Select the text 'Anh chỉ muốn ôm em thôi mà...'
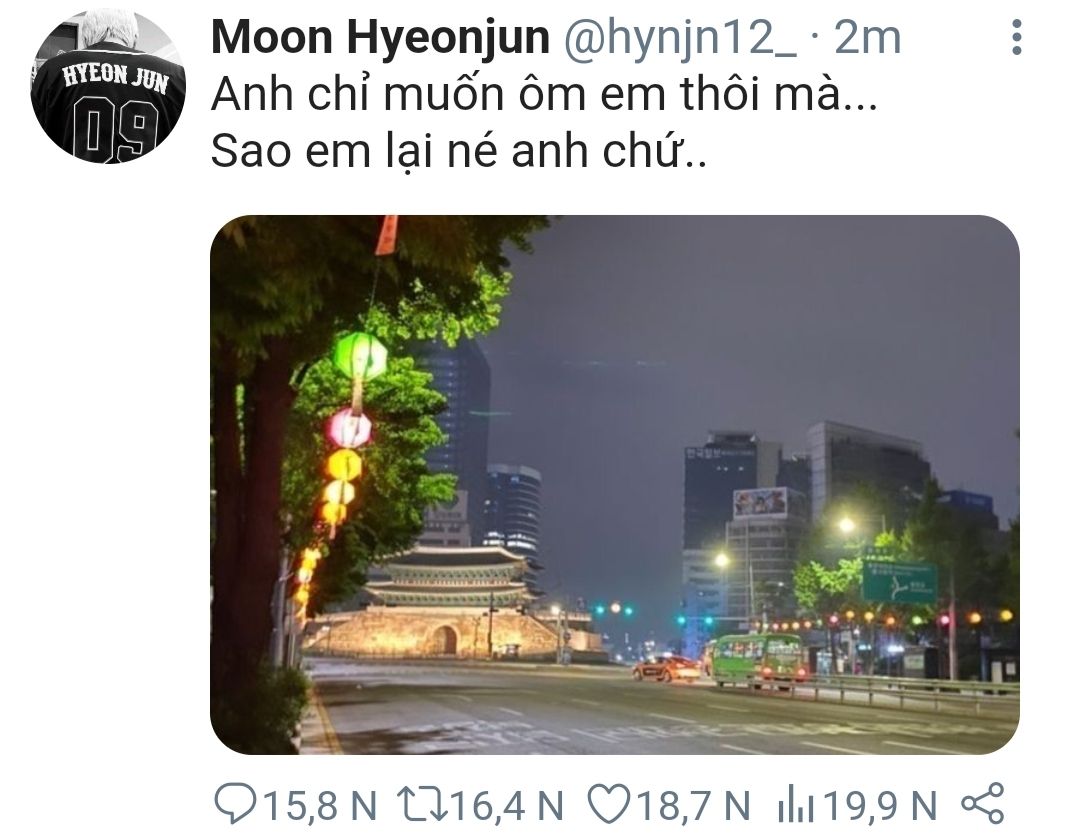 (x=544, y=94)
